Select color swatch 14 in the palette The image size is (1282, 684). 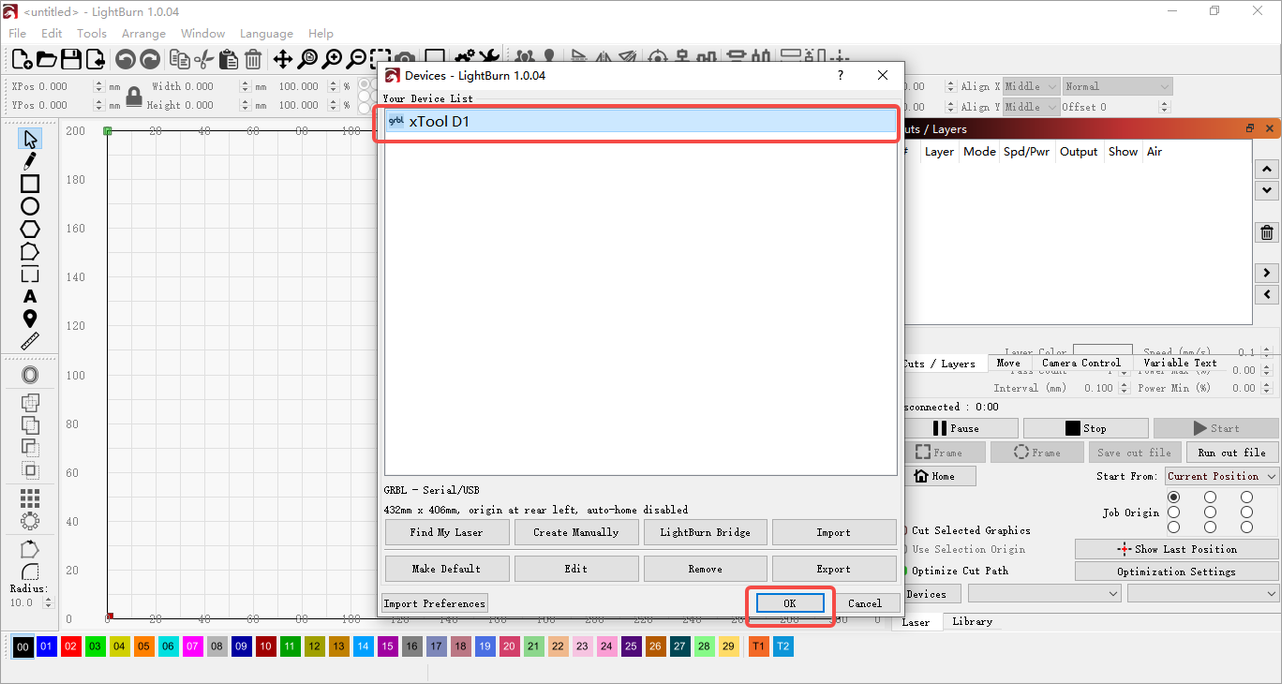click(x=362, y=647)
